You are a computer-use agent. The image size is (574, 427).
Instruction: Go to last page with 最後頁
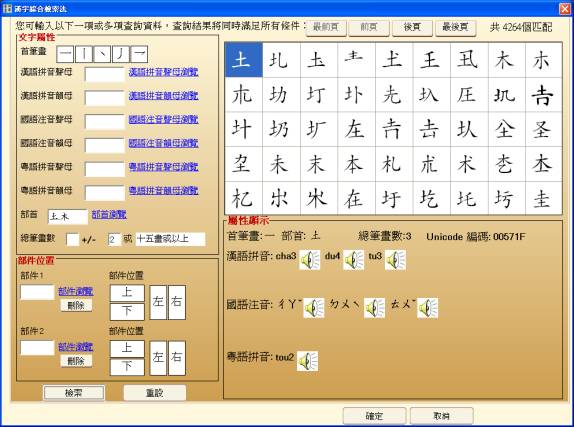click(455, 27)
